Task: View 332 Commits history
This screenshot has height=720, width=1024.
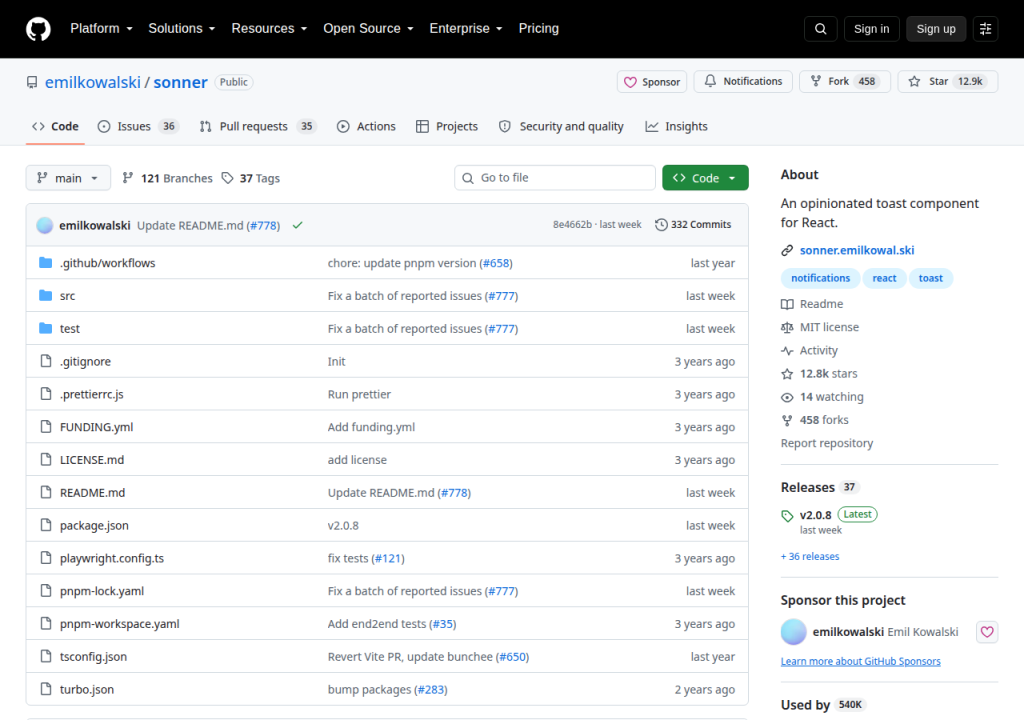Action: pyautogui.click(x=693, y=225)
